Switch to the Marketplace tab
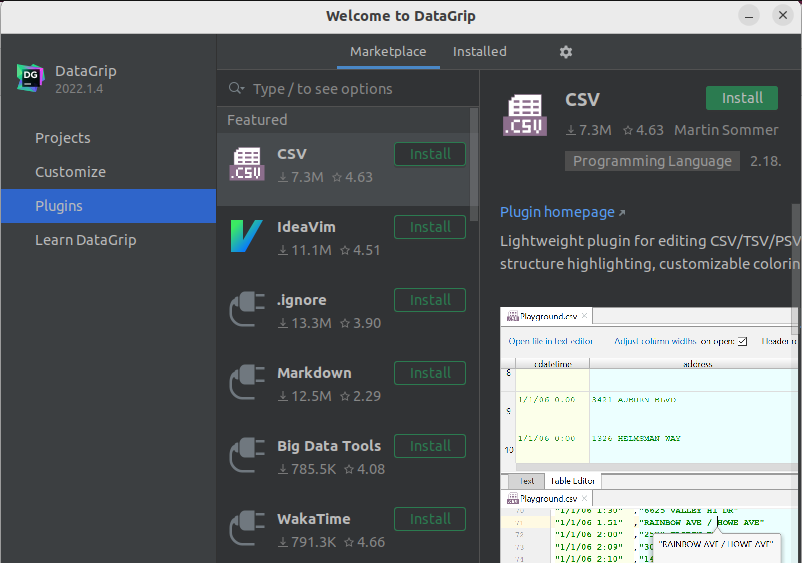The height and width of the screenshot is (563, 802). (388, 52)
